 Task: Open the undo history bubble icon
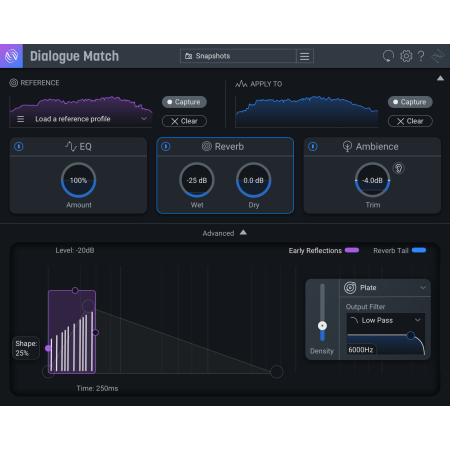pyautogui.click(x=388, y=56)
